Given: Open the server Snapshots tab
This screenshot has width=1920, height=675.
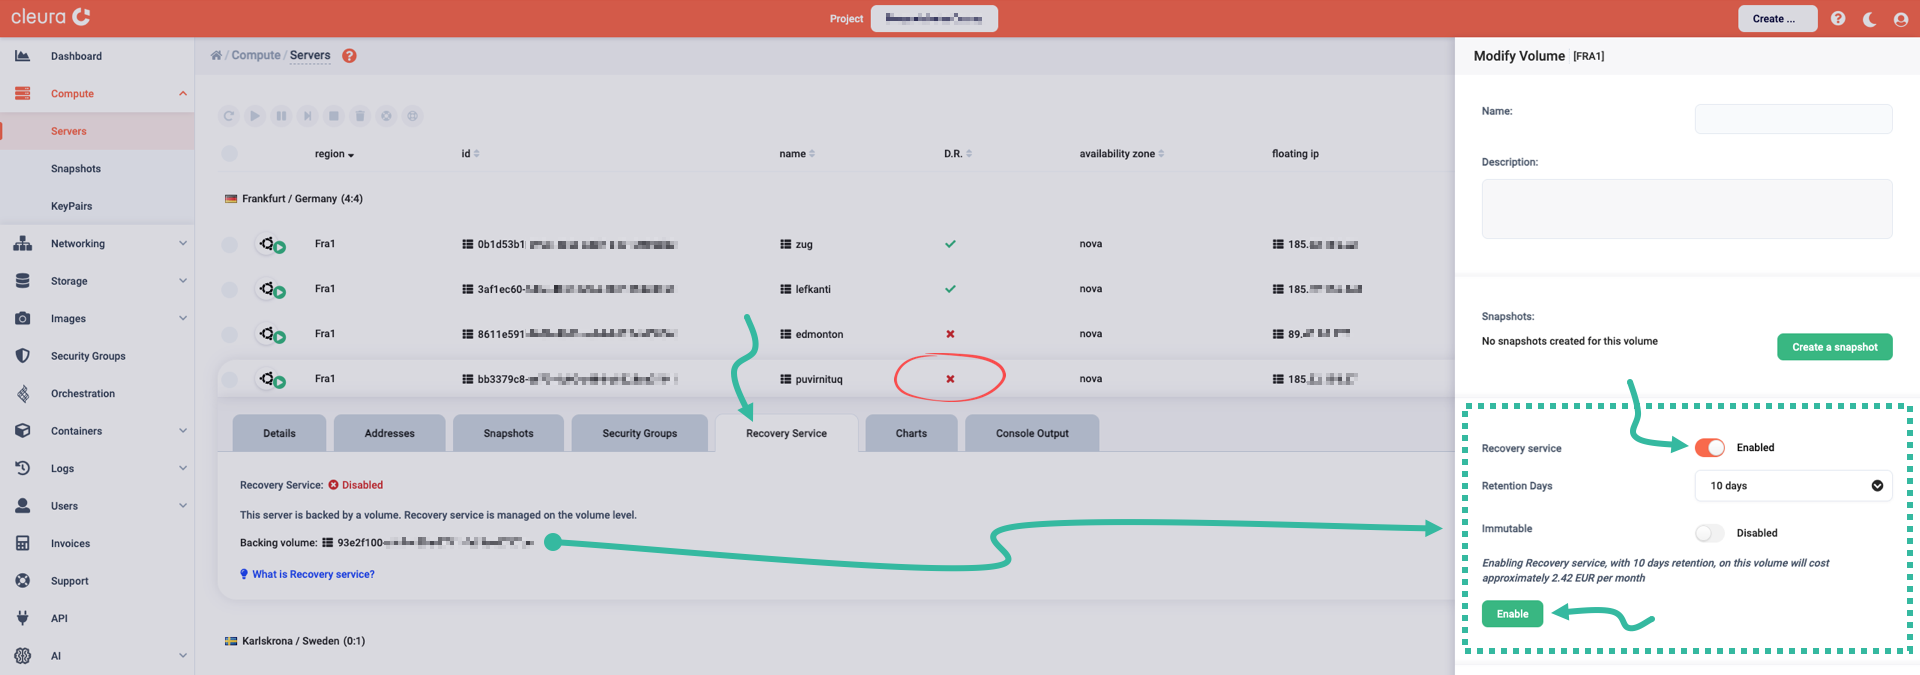Looking at the screenshot, I should [508, 433].
